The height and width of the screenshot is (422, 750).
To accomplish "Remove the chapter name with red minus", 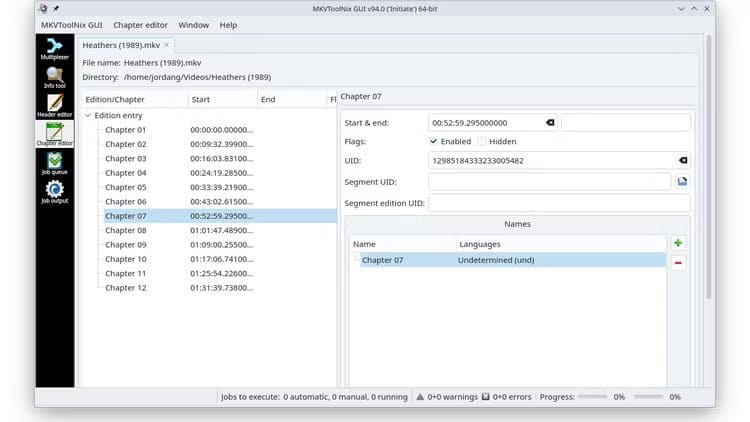I will 678,263.
